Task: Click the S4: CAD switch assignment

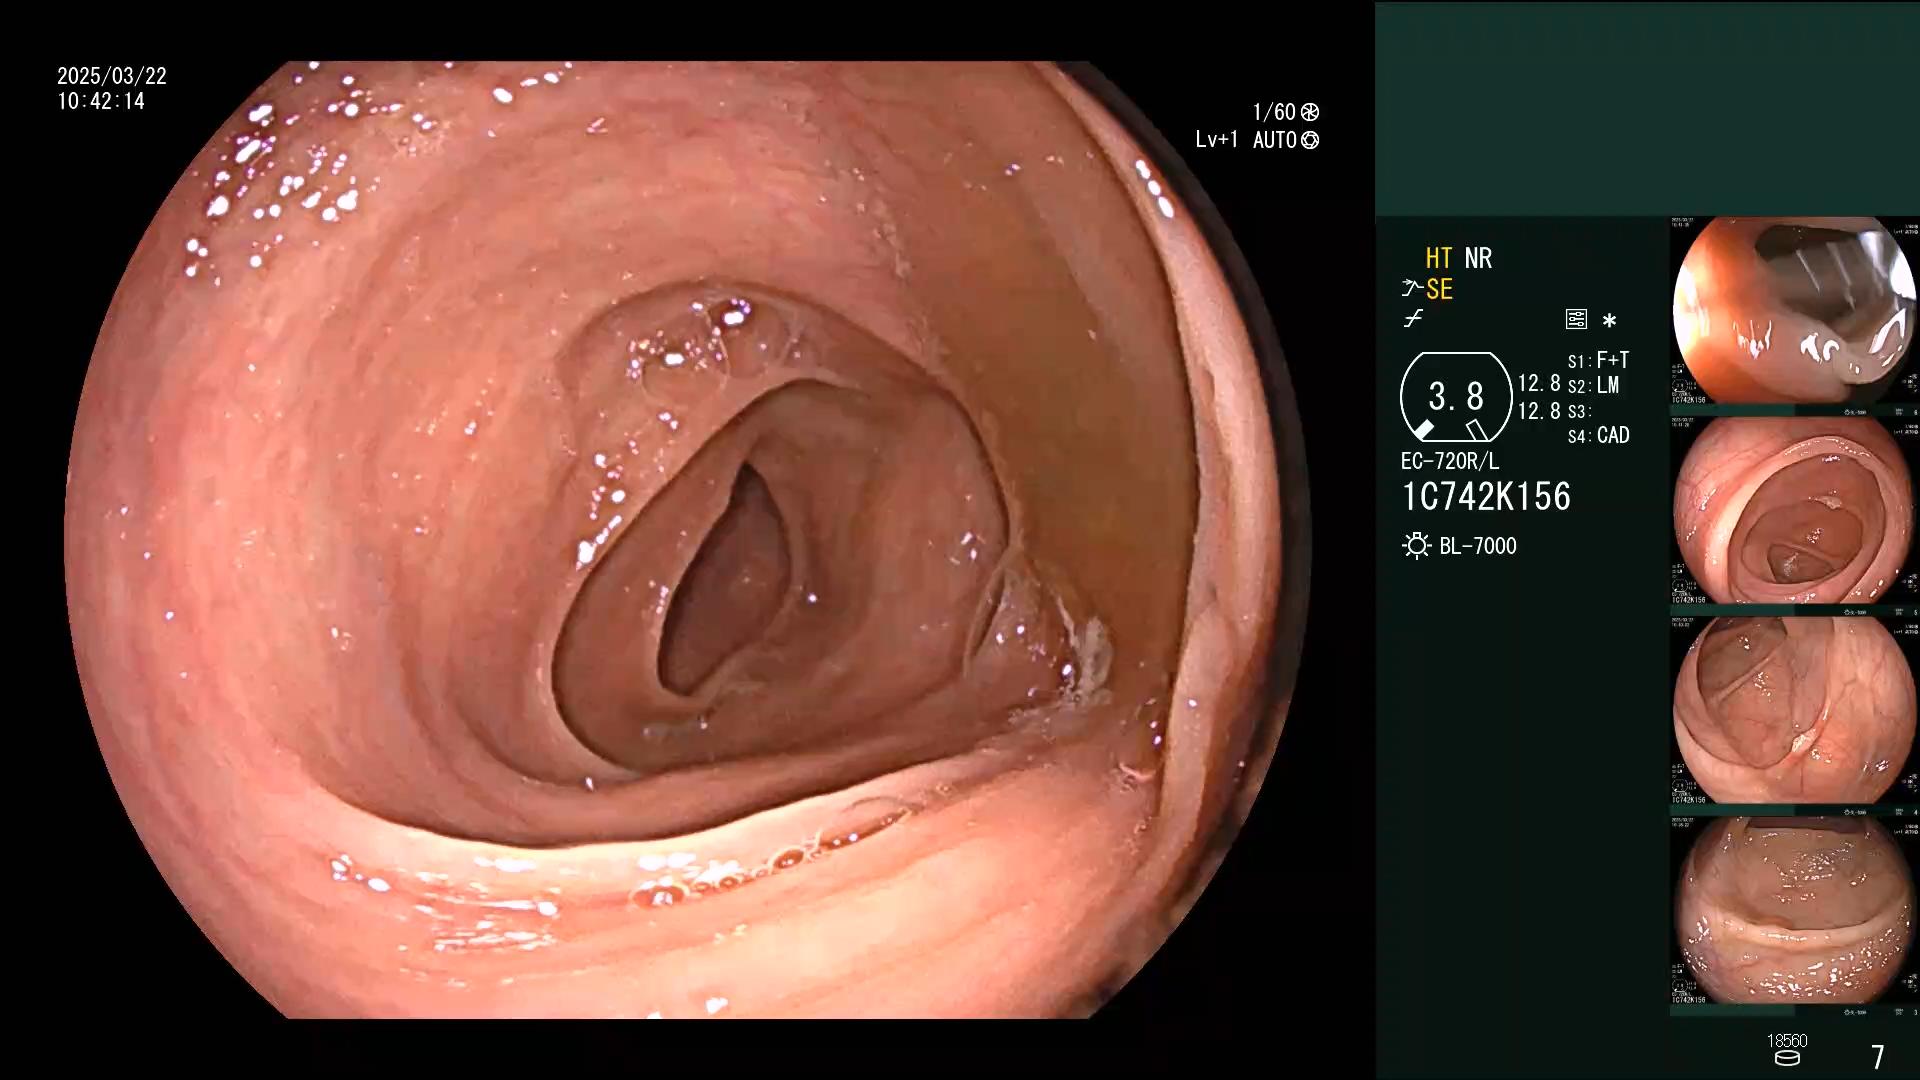Action: click(1598, 436)
